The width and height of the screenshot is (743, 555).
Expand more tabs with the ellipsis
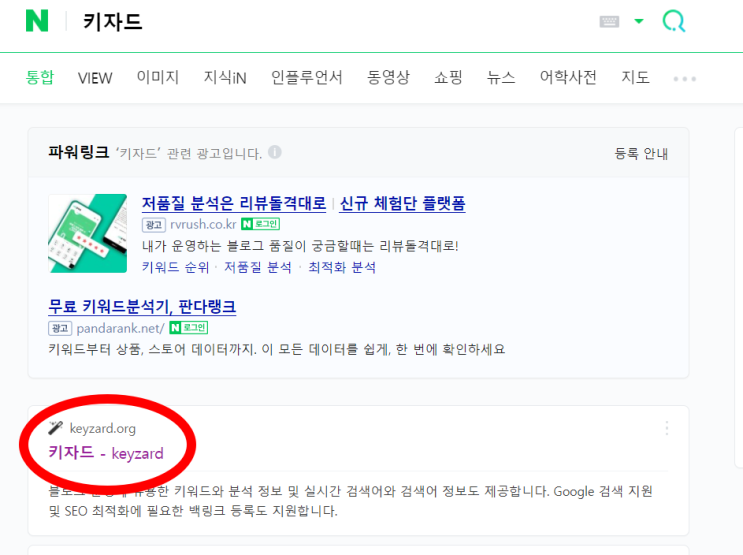pos(685,79)
